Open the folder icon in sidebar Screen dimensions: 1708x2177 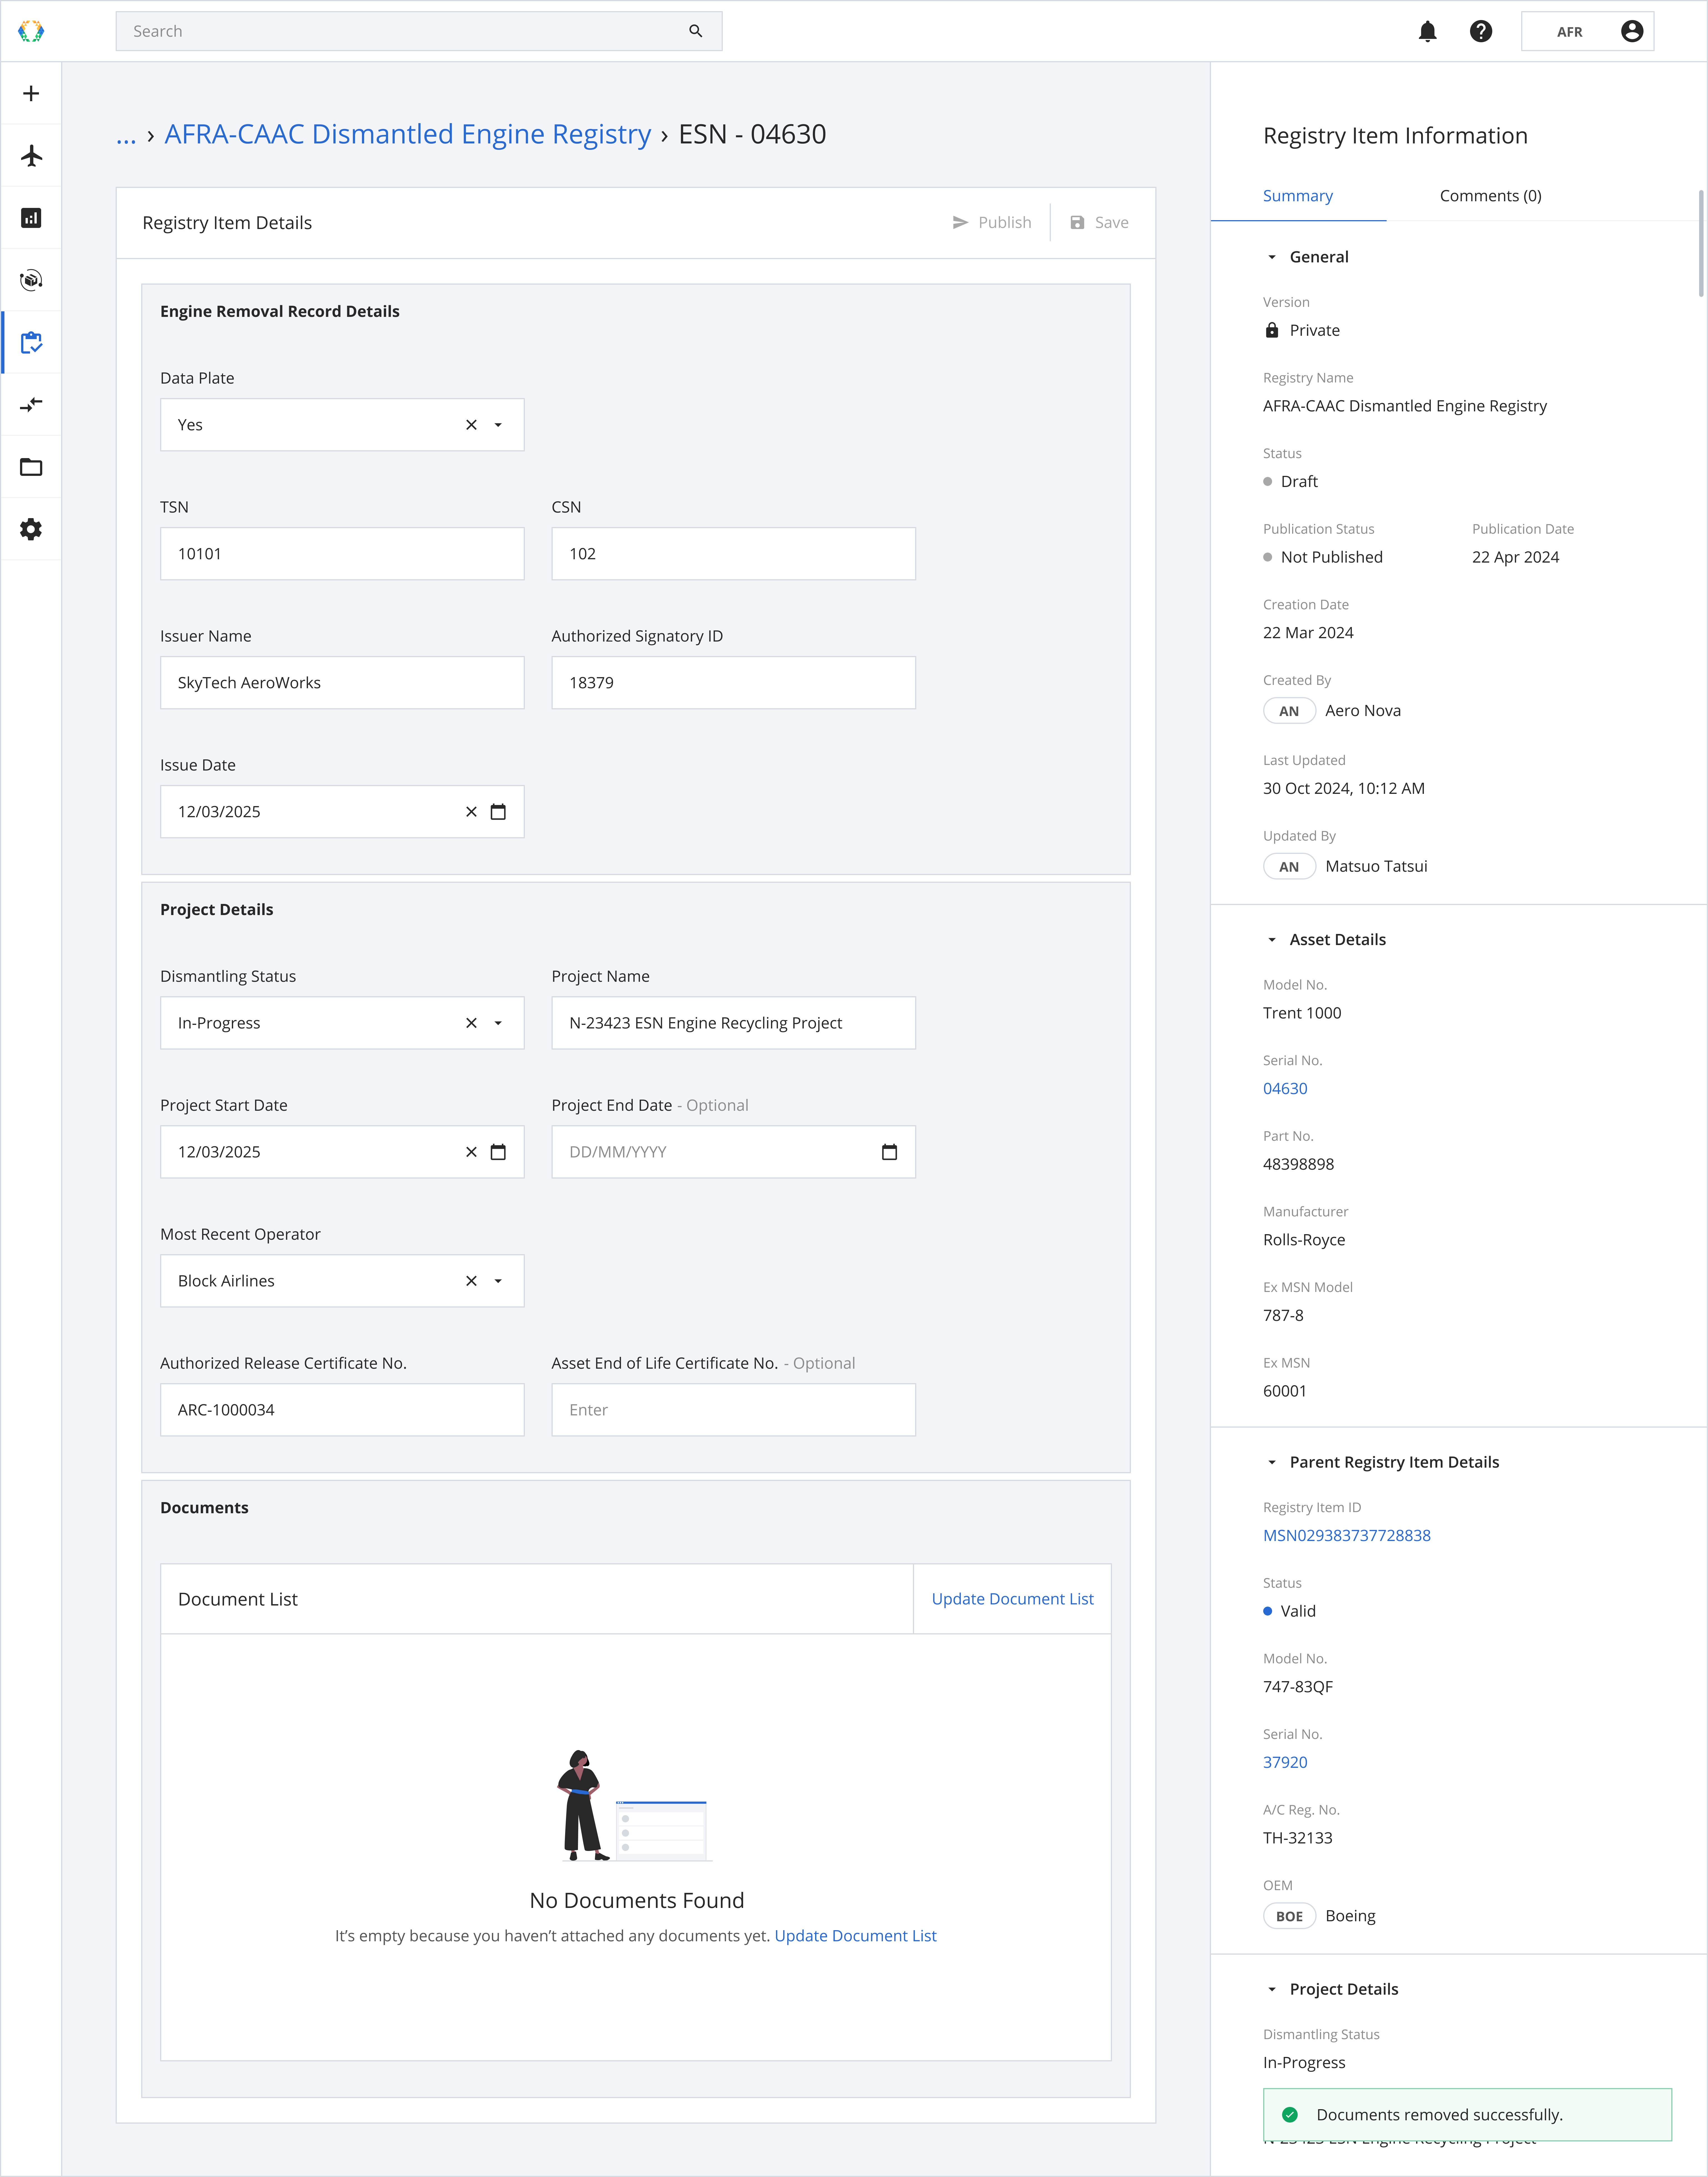[31, 467]
